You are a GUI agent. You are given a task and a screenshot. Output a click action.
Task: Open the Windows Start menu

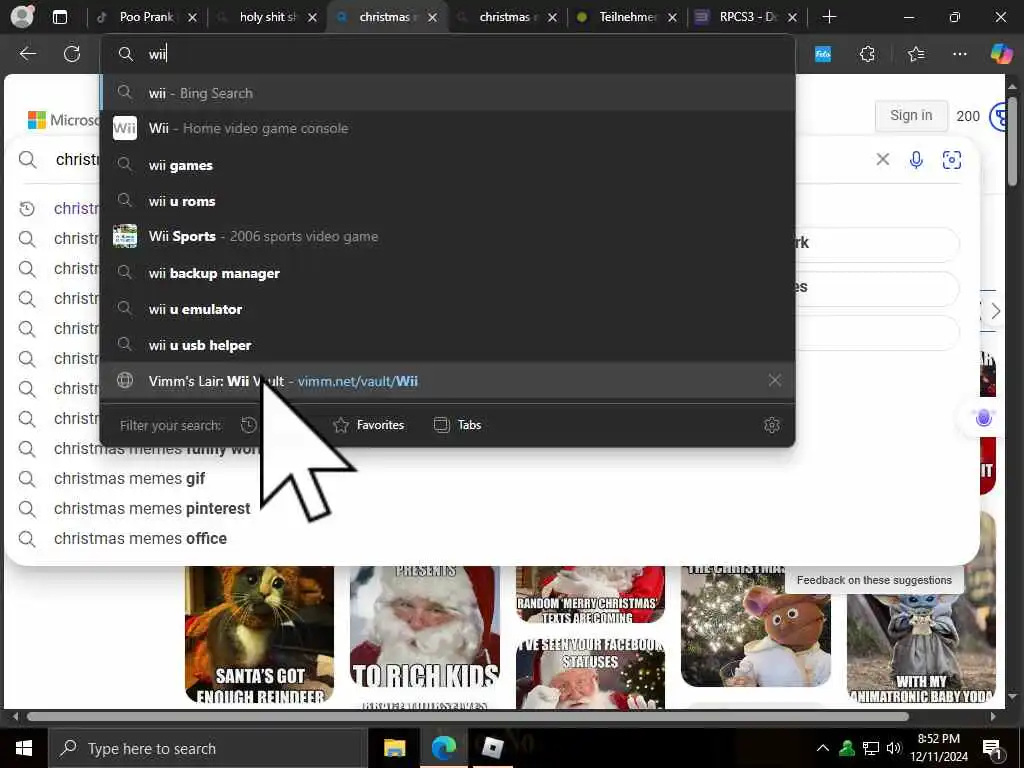tap(24, 748)
